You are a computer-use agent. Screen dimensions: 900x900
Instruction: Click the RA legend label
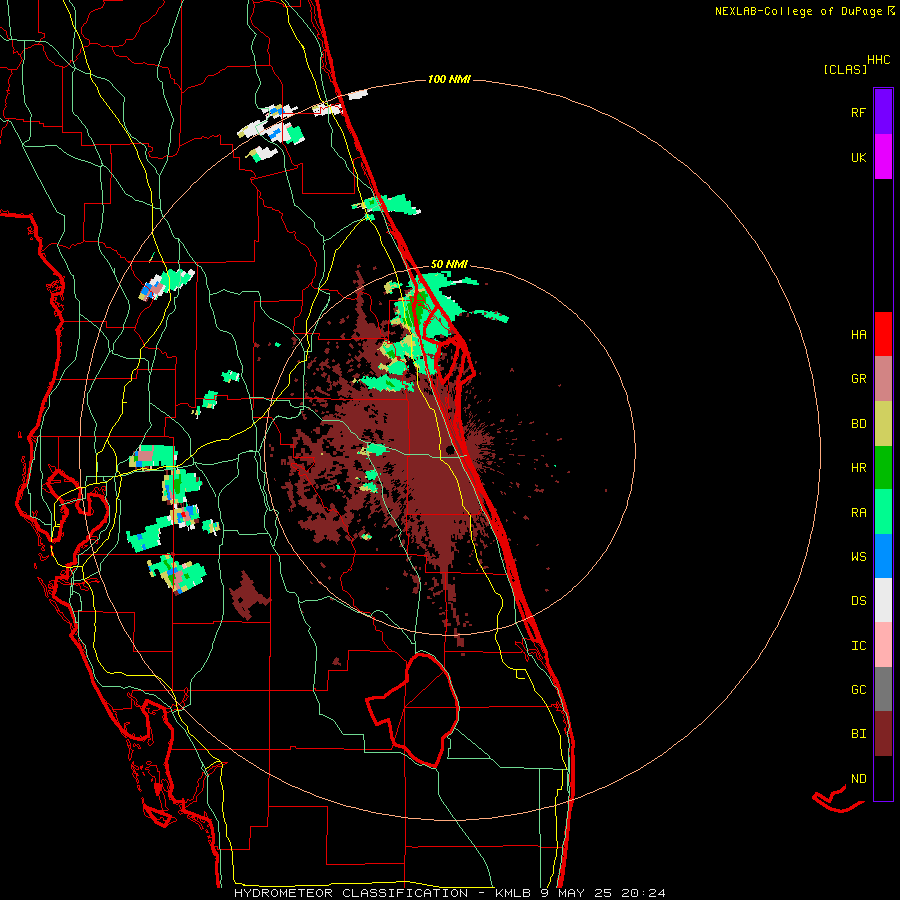click(x=858, y=512)
